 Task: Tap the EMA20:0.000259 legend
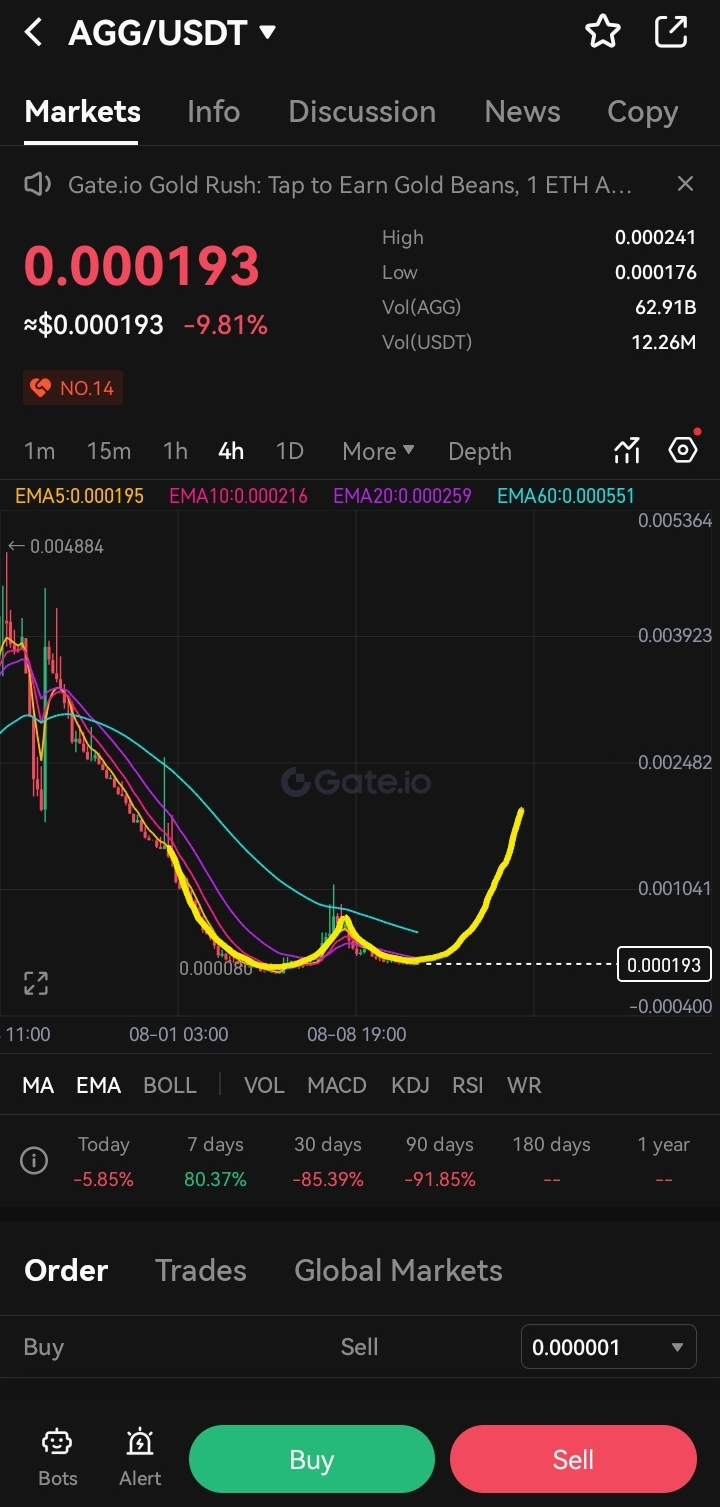[x=402, y=495]
